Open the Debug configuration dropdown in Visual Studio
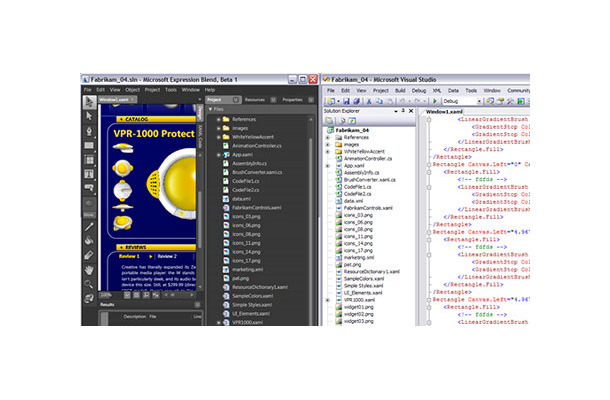The width and height of the screenshot is (610, 400). click(479, 101)
